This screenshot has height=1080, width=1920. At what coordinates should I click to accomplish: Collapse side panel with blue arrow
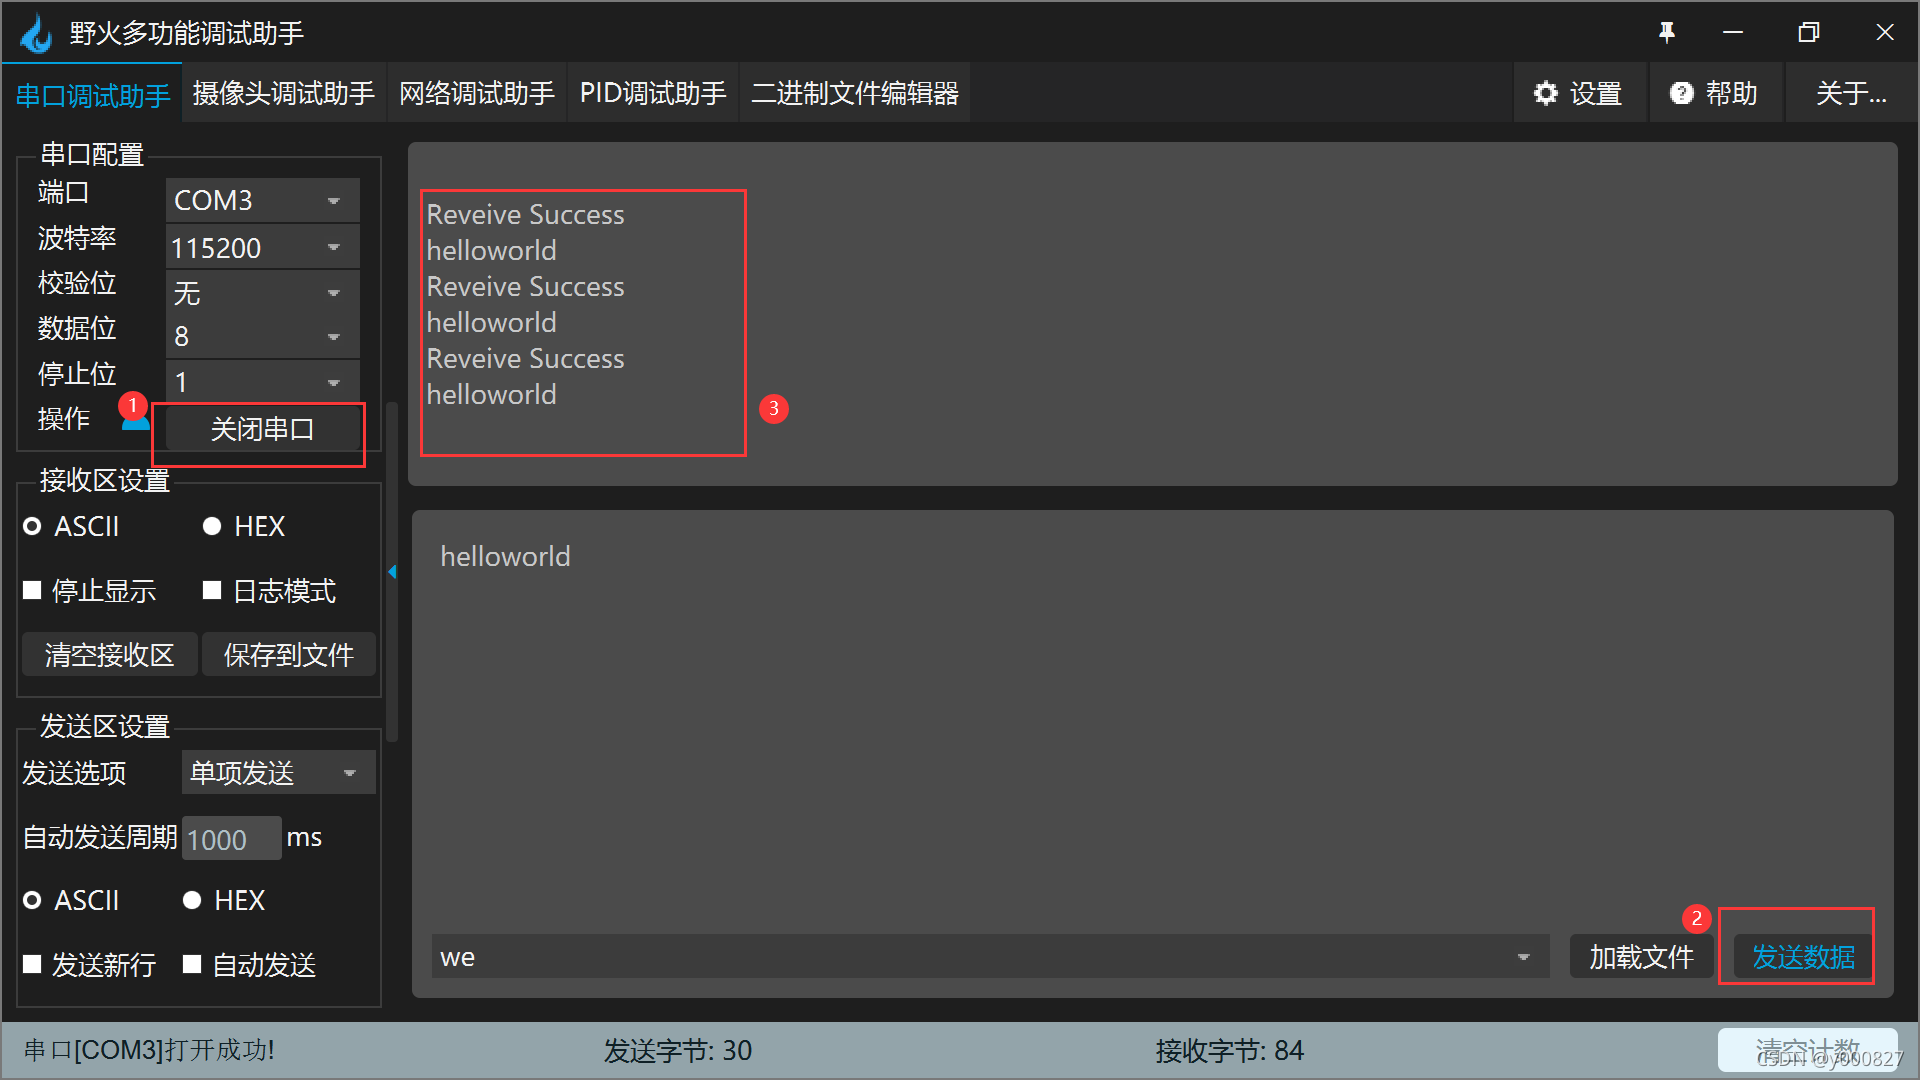point(392,572)
